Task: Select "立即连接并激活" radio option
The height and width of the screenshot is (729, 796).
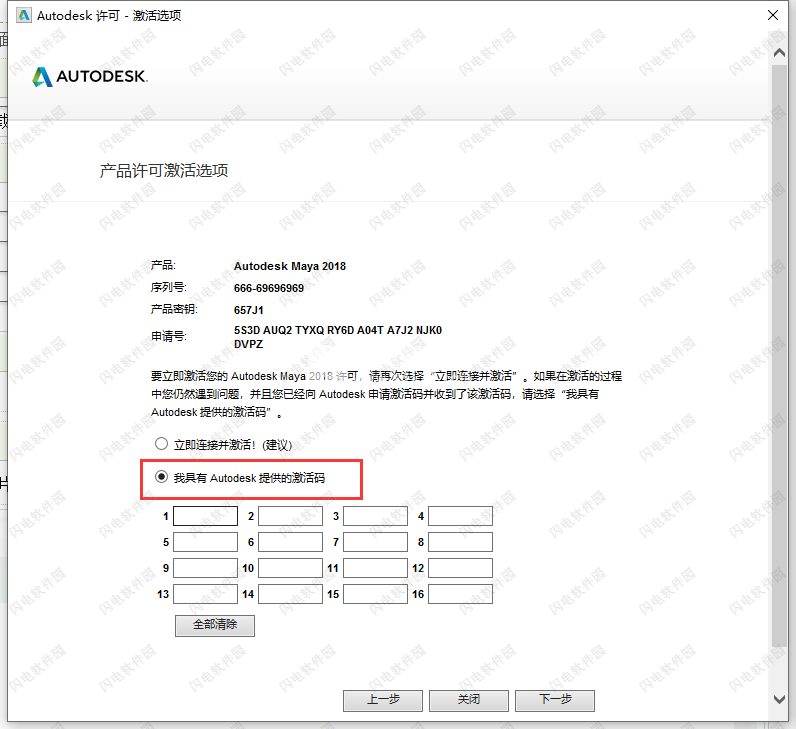Action: click(x=161, y=444)
